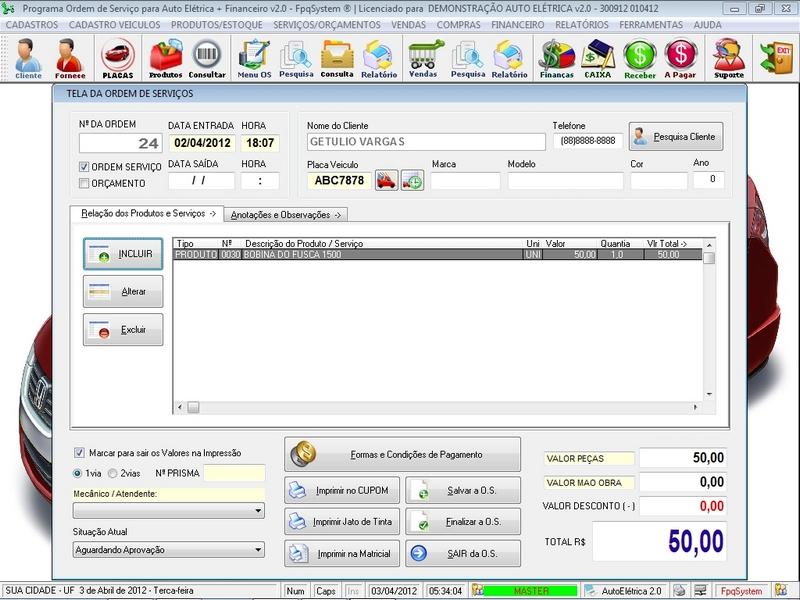Open the CADASTROS menu

click(x=32, y=25)
